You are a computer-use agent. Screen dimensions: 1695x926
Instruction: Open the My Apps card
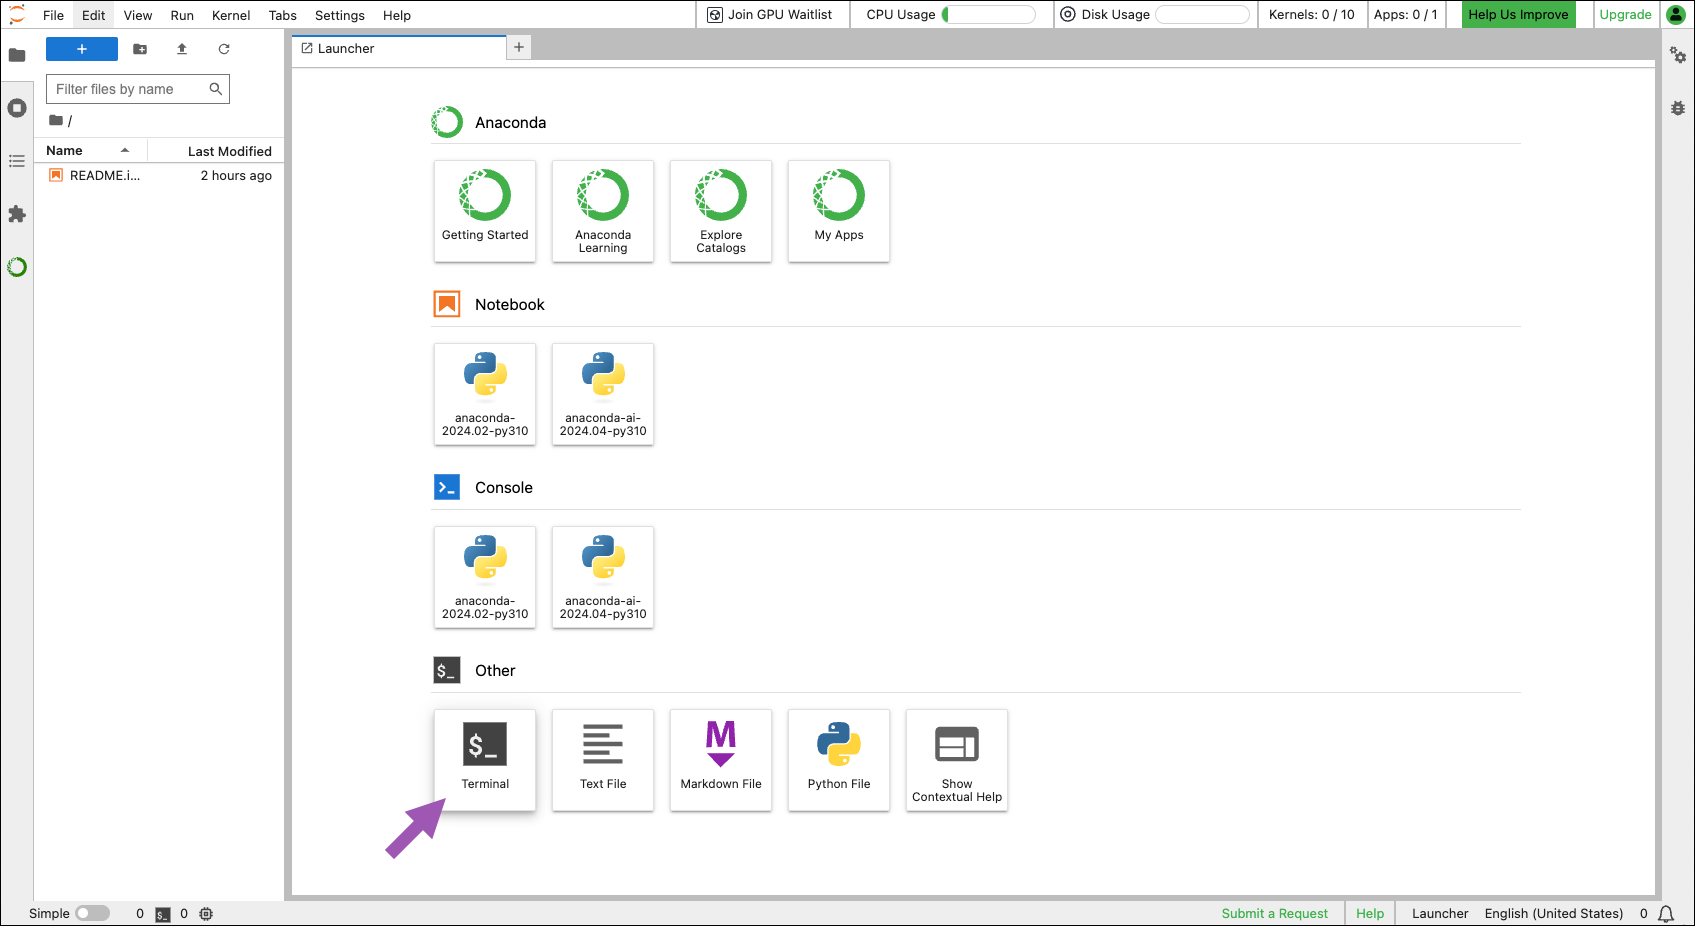[x=839, y=211]
